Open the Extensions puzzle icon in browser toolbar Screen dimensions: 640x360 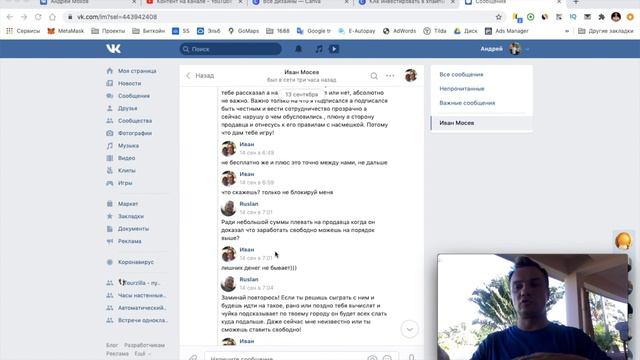(602, 17)
